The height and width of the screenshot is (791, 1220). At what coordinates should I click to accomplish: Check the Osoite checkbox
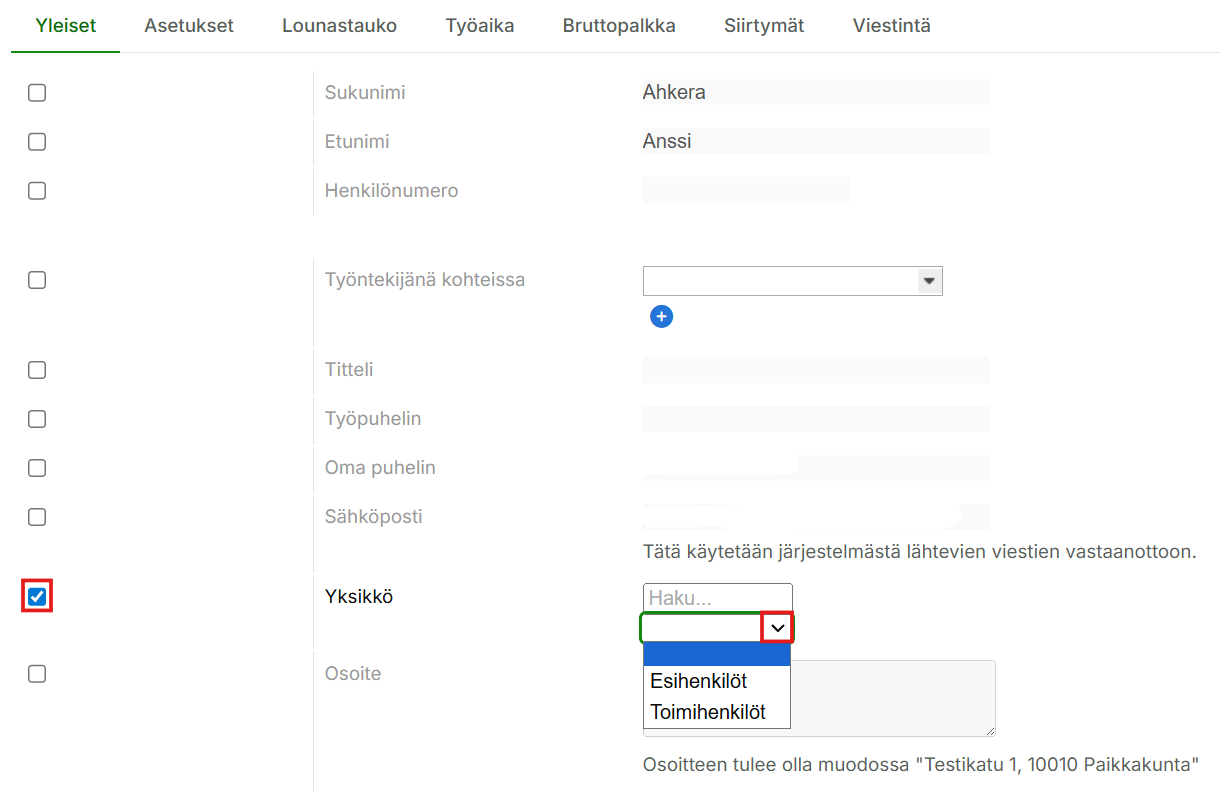(x=37, y=674)
